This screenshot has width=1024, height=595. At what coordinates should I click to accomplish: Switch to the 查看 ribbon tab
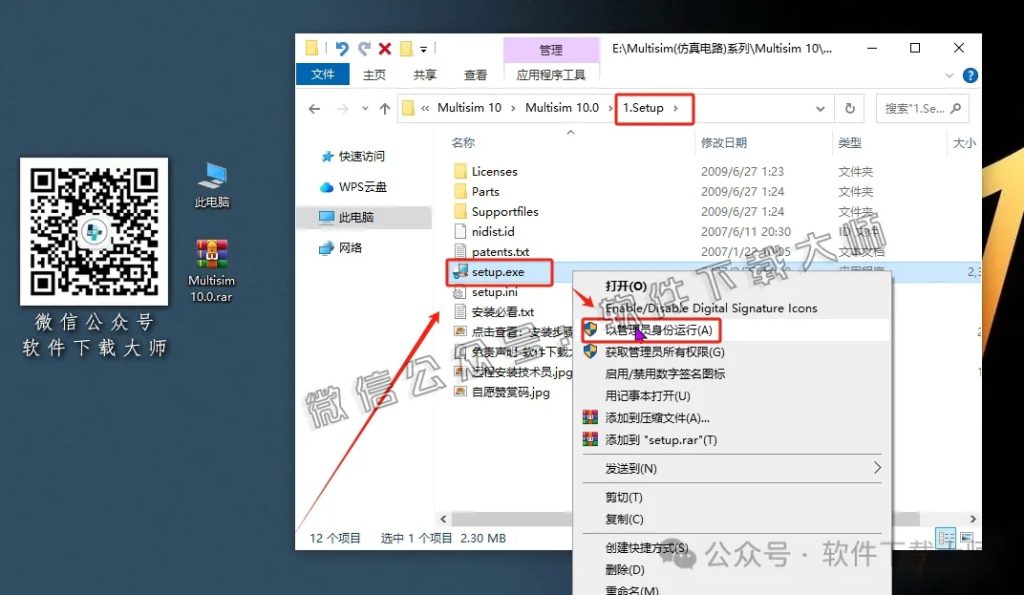click(475, 74)
